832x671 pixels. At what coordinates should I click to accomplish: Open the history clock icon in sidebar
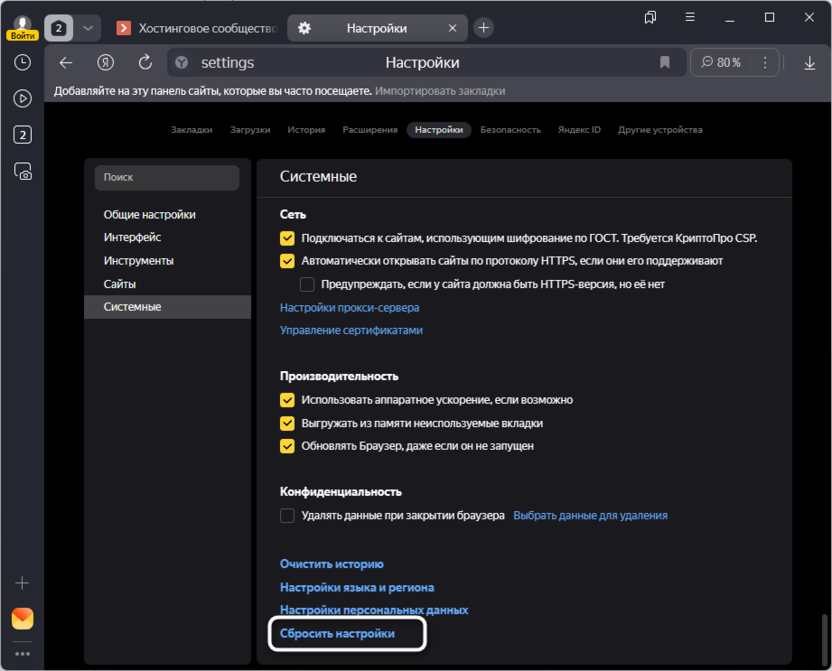tap(22, 62)
